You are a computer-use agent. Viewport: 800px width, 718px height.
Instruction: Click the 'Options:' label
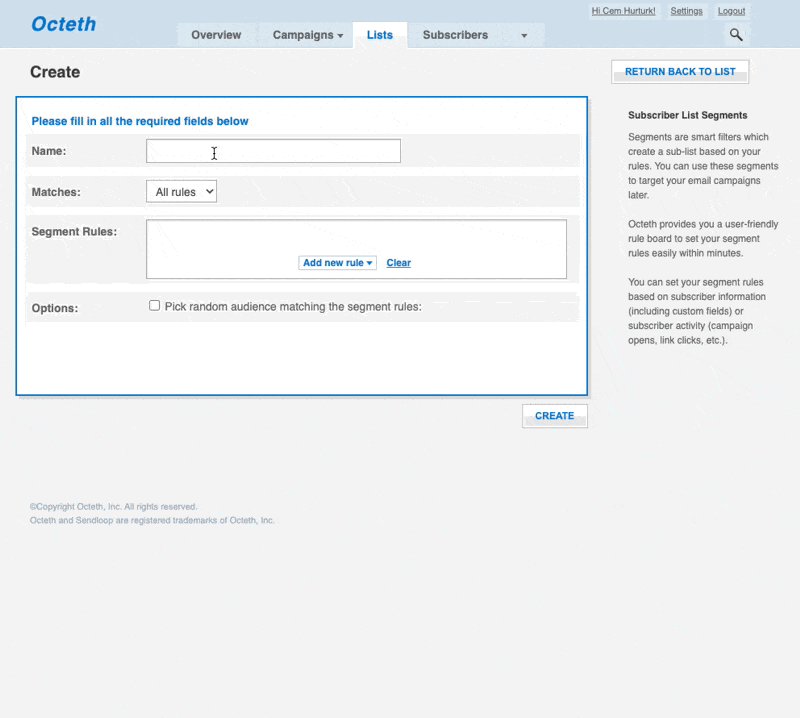(55, 308)
